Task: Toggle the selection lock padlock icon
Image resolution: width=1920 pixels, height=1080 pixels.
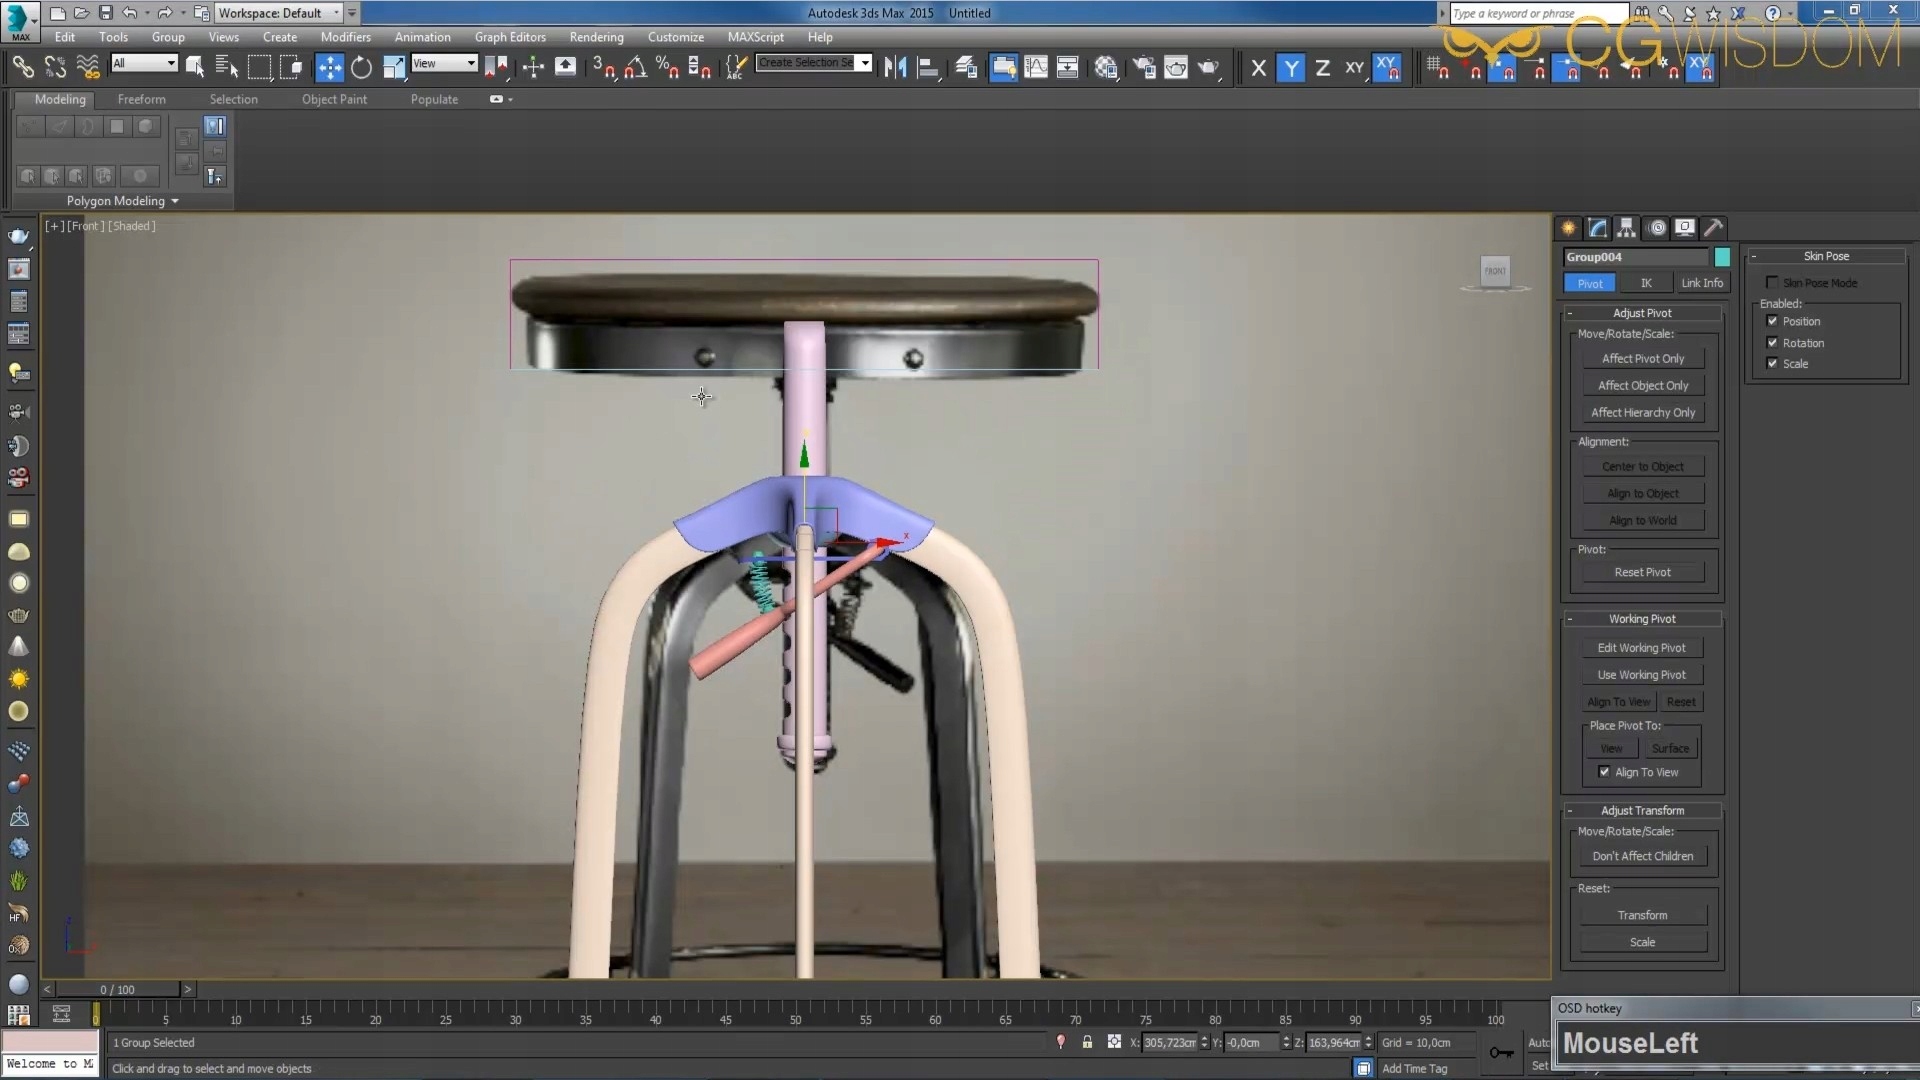Action: point(1087,1042)
